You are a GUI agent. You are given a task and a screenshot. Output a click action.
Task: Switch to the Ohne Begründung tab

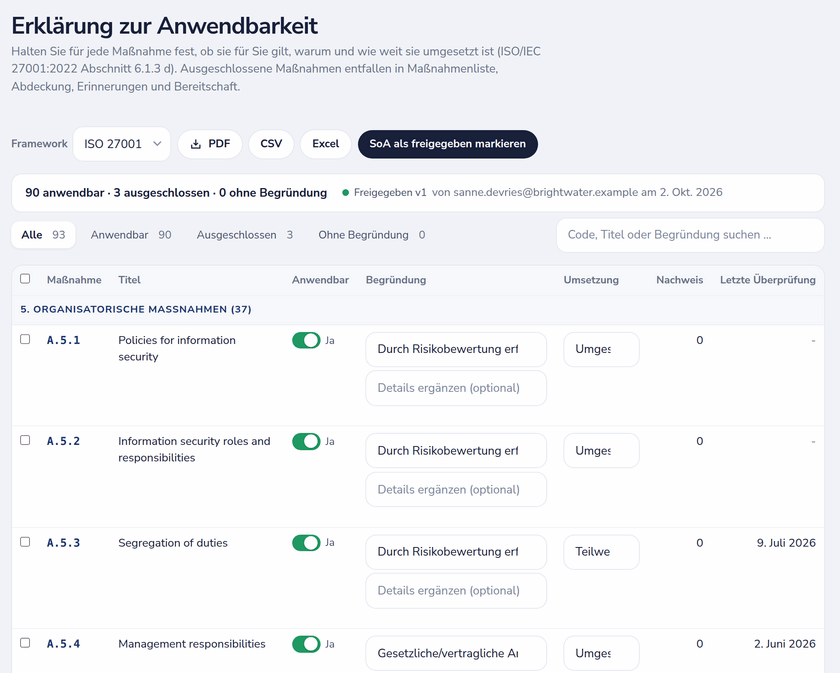click(x=372, y=235)
